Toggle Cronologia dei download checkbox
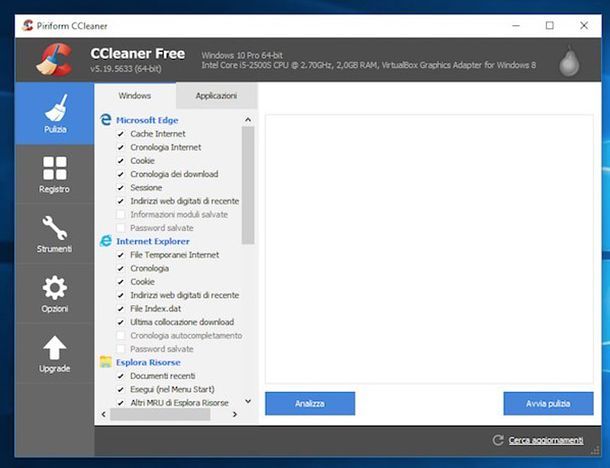 pyautogui.click(x=121, y=174)
